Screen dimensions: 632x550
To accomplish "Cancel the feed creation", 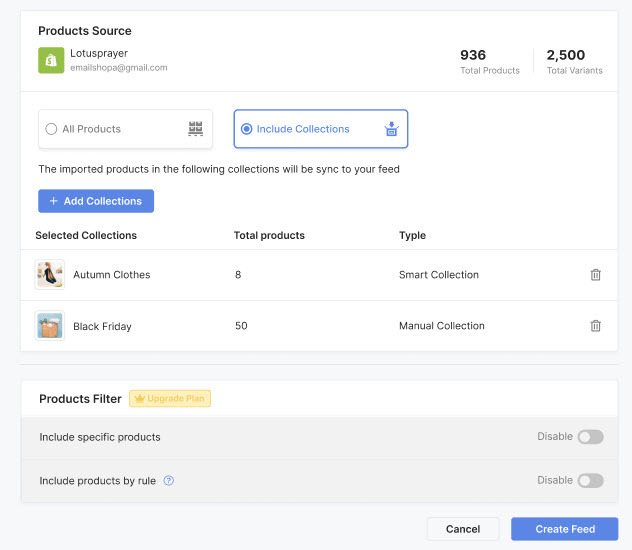I will tap(463, 529).
